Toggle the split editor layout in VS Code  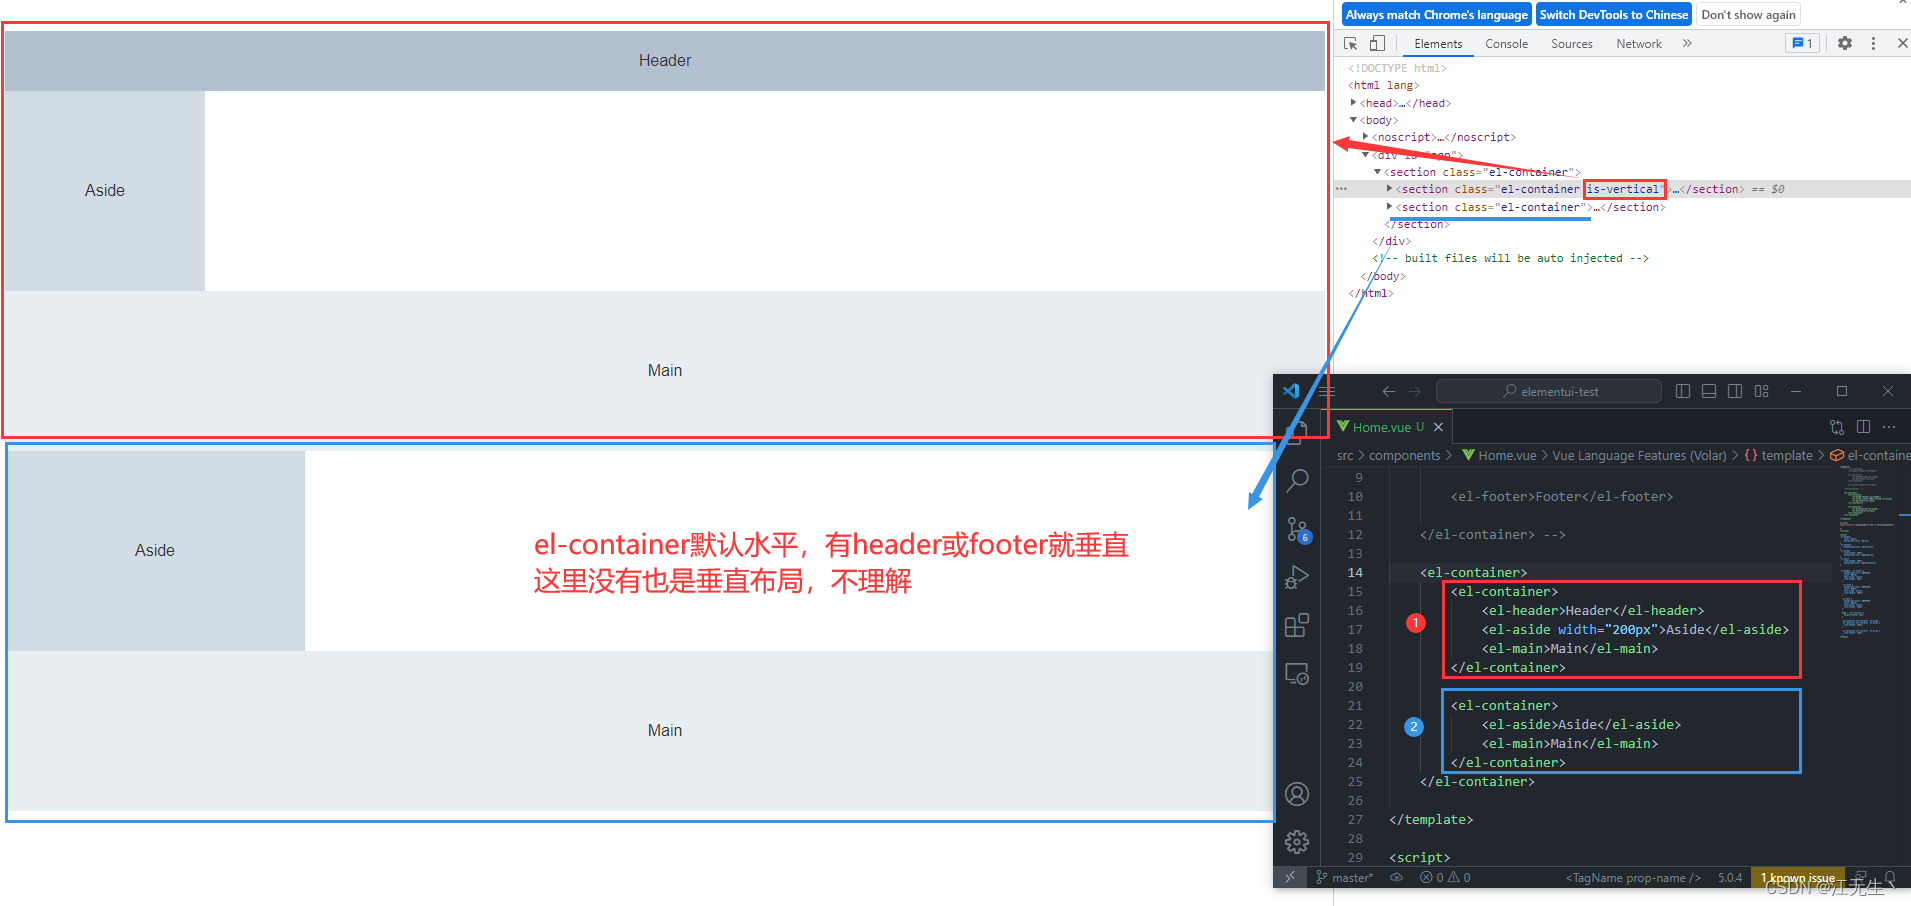click(1863, 426)
